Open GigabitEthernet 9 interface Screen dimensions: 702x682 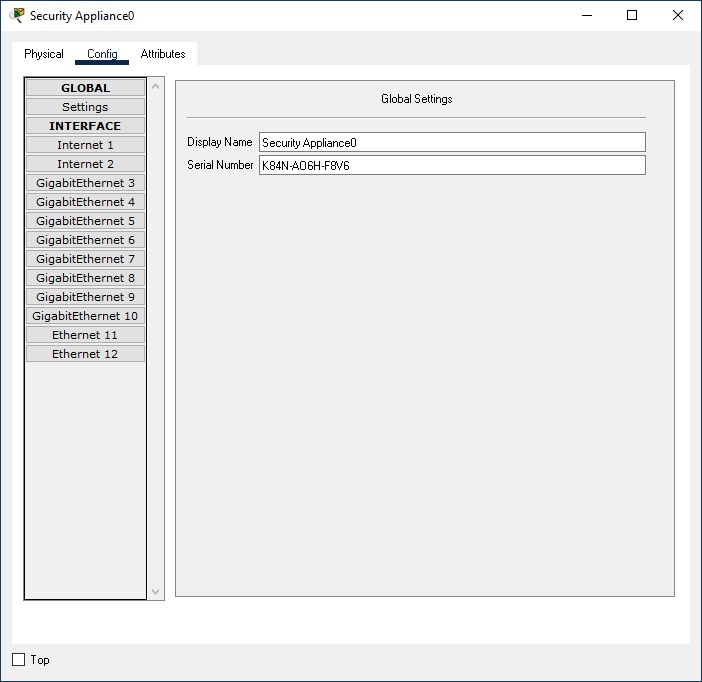(x=86, y=297)
